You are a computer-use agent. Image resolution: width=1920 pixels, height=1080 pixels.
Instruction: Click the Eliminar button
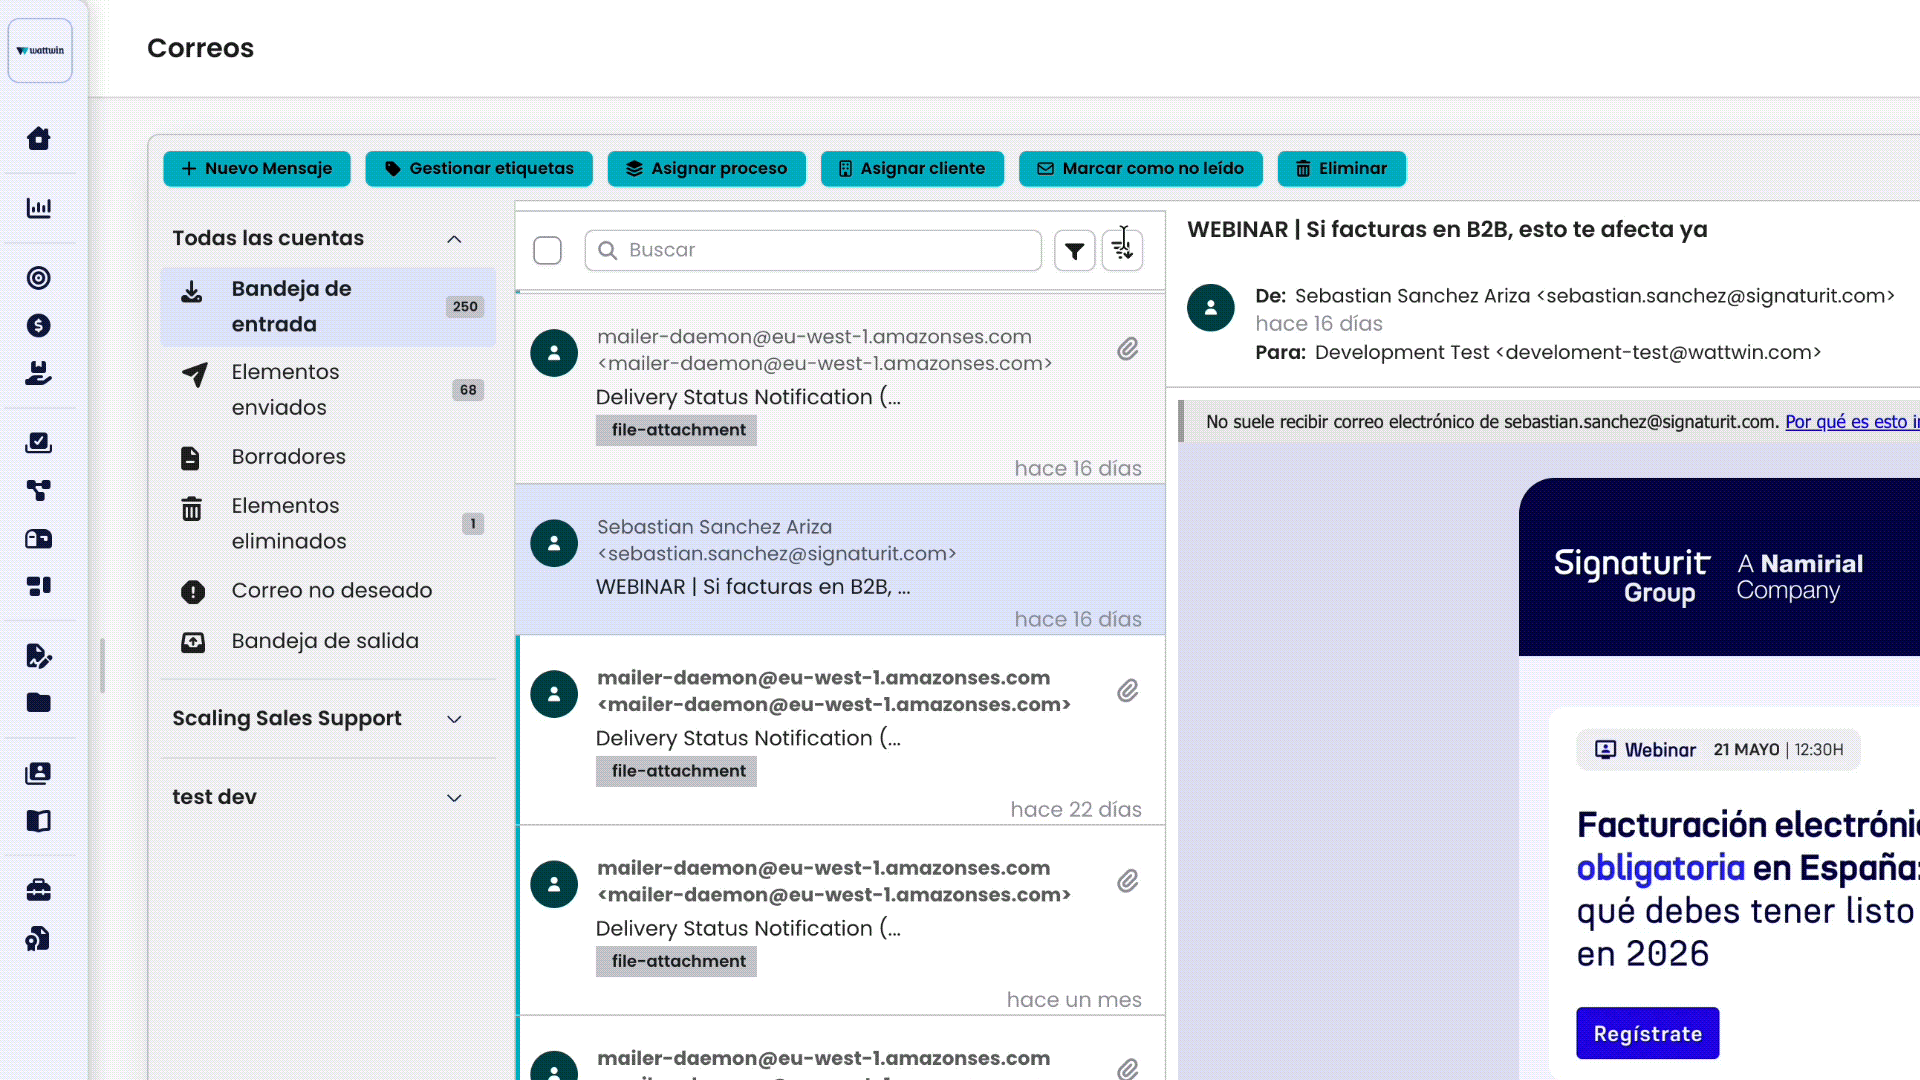click(x=1341, y=169)
